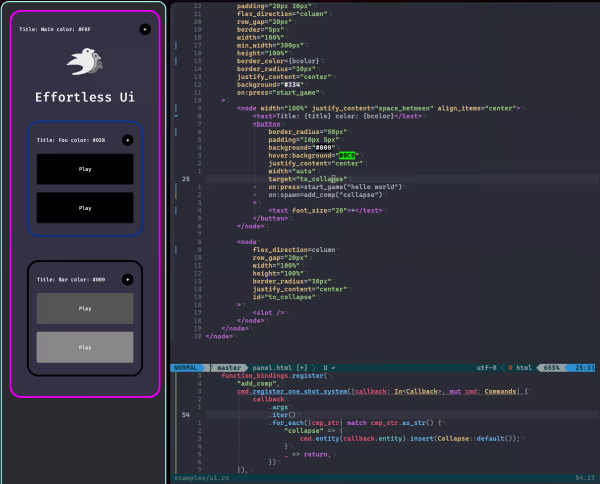The width and height of the screenshot is (600, 484).
Task: Click the .iter() line in Rust pane
Action: (282, 415)
